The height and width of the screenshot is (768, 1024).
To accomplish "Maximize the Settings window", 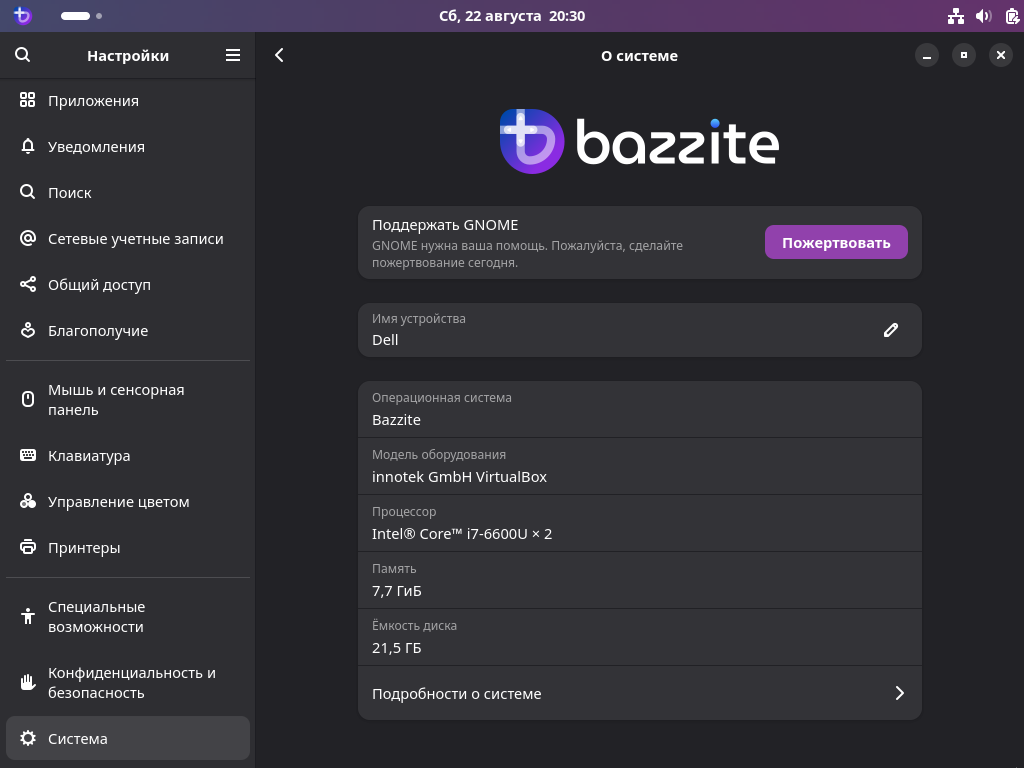I will (964, 56).
